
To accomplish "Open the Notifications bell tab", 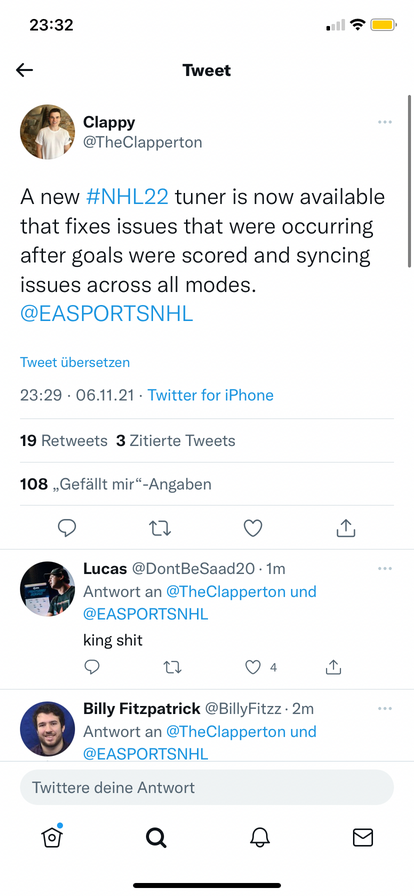I will click(x=260, y=837).
